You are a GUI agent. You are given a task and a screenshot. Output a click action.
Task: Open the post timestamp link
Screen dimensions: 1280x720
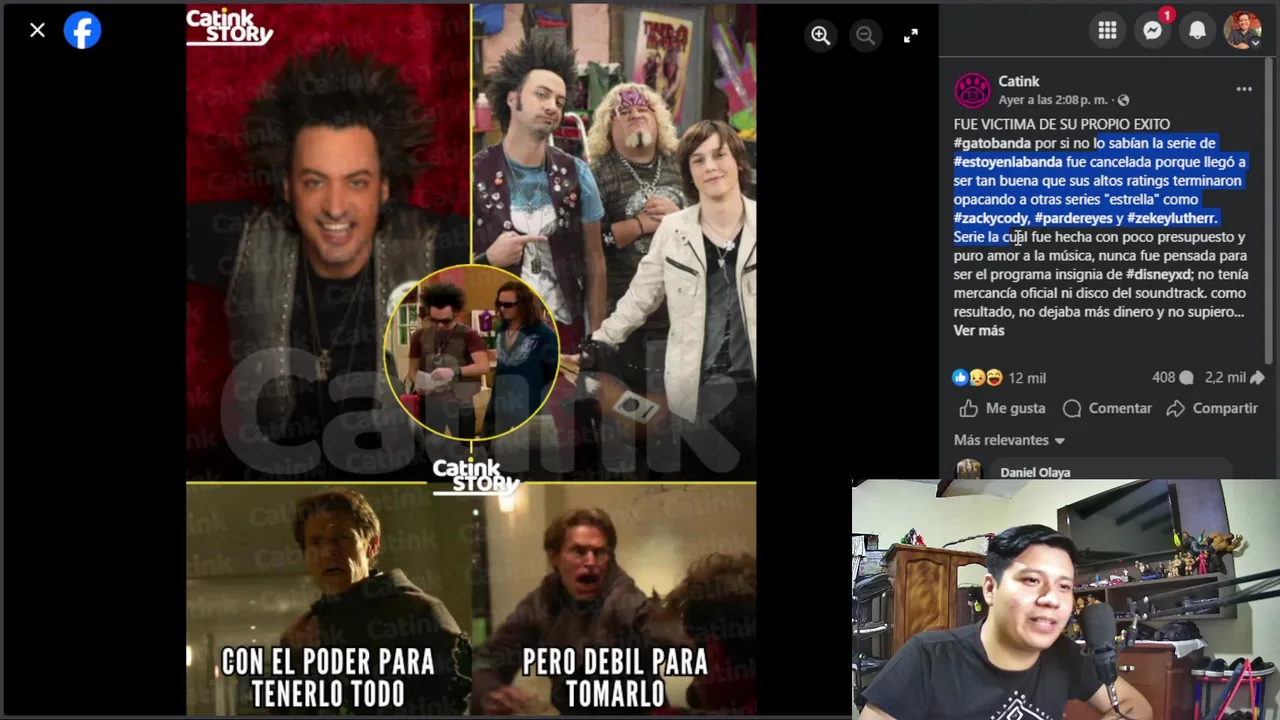tap(1053, 100)
